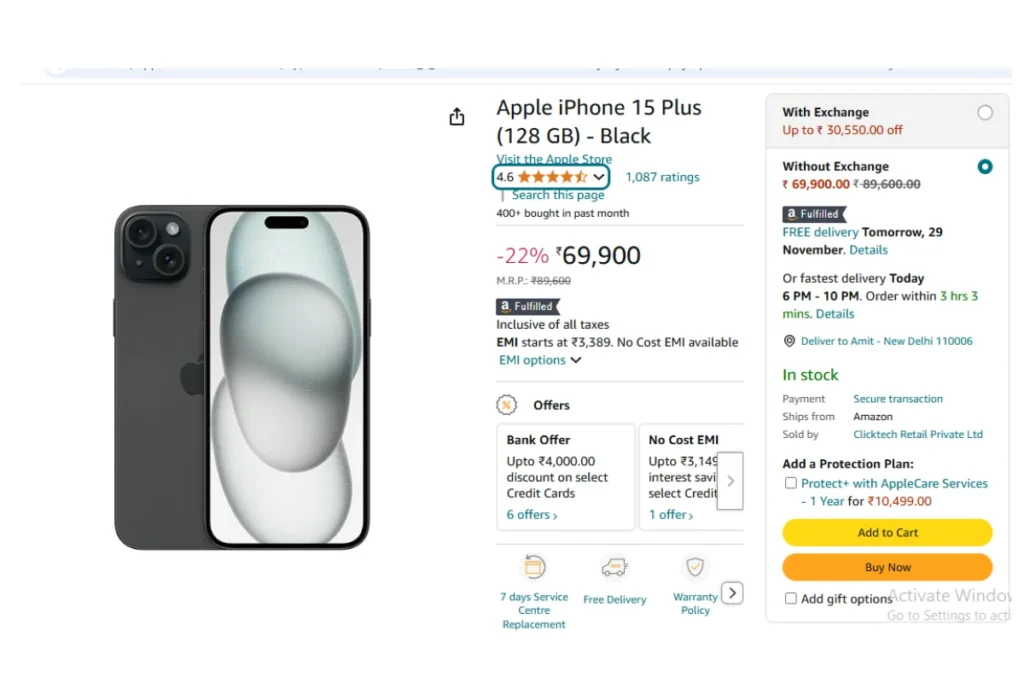Click the Warranty Policy shield icon
The height and width of the screenshot is (683, 1024).
[695, 566]
